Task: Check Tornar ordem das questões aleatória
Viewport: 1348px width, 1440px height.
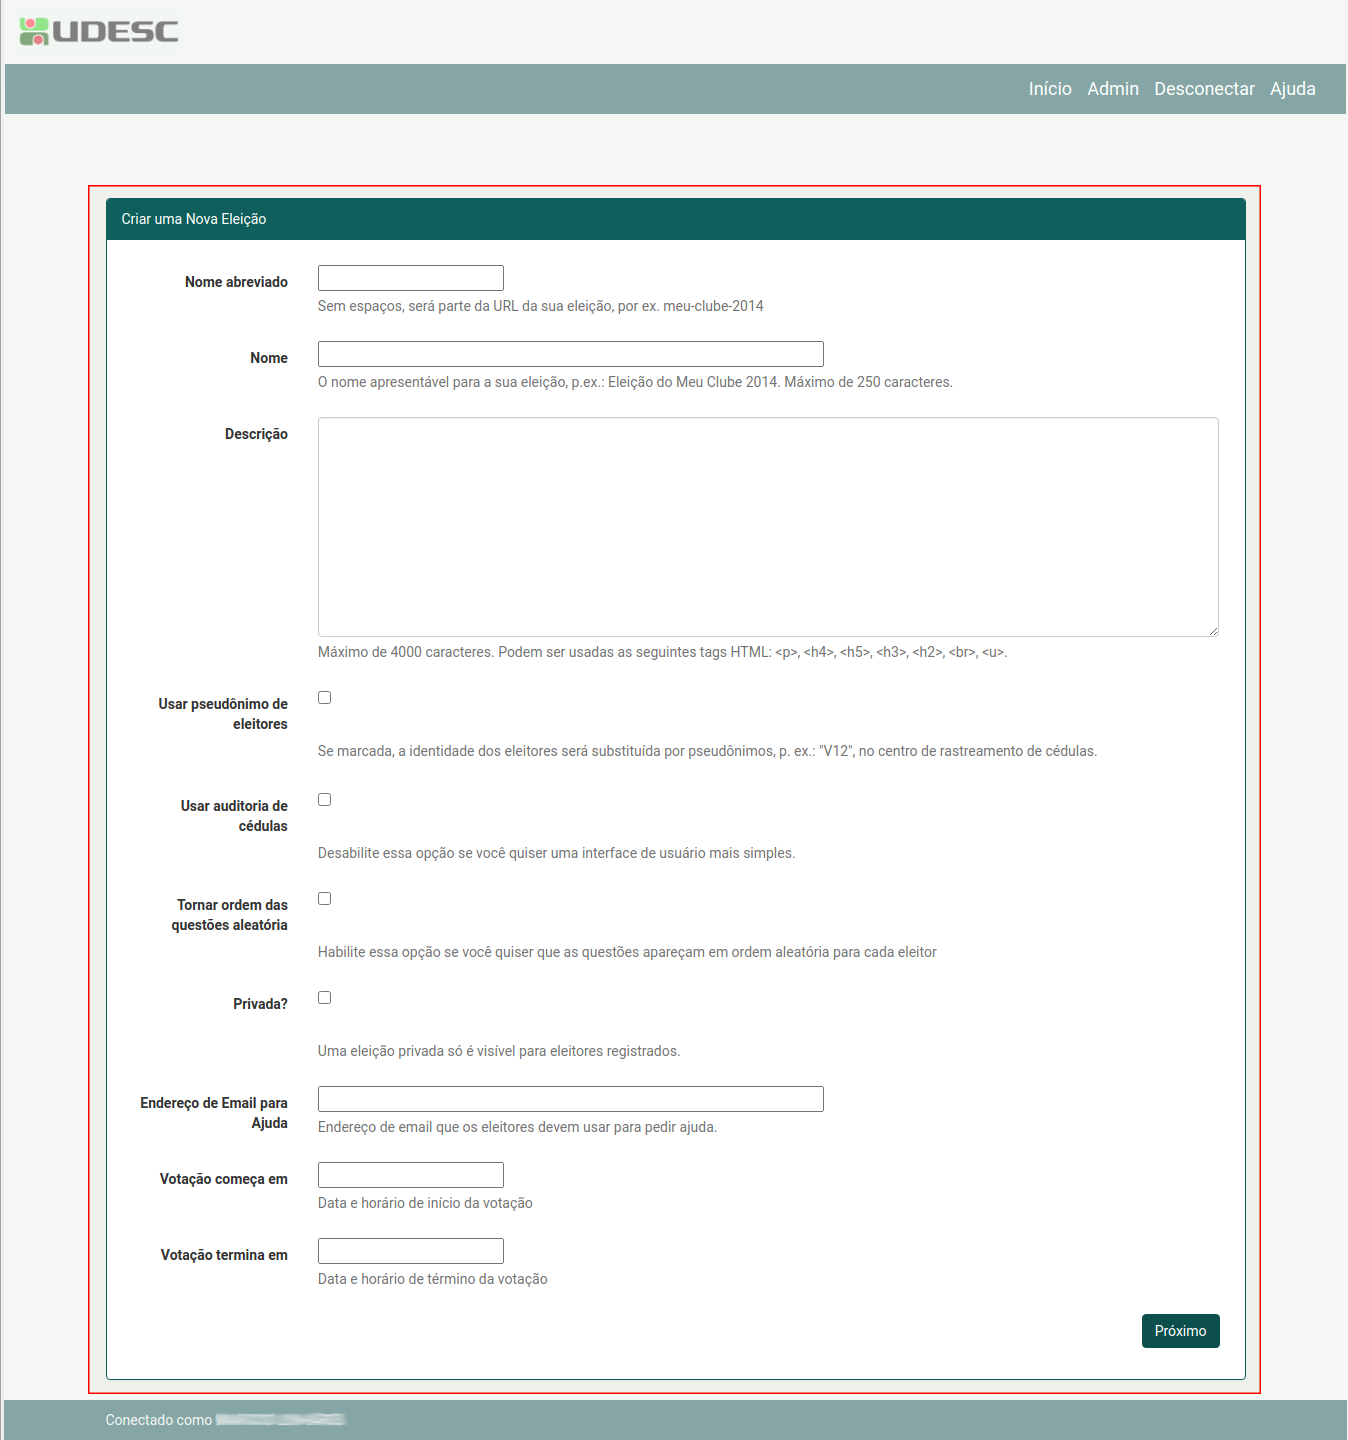Action: click(324, 899)
